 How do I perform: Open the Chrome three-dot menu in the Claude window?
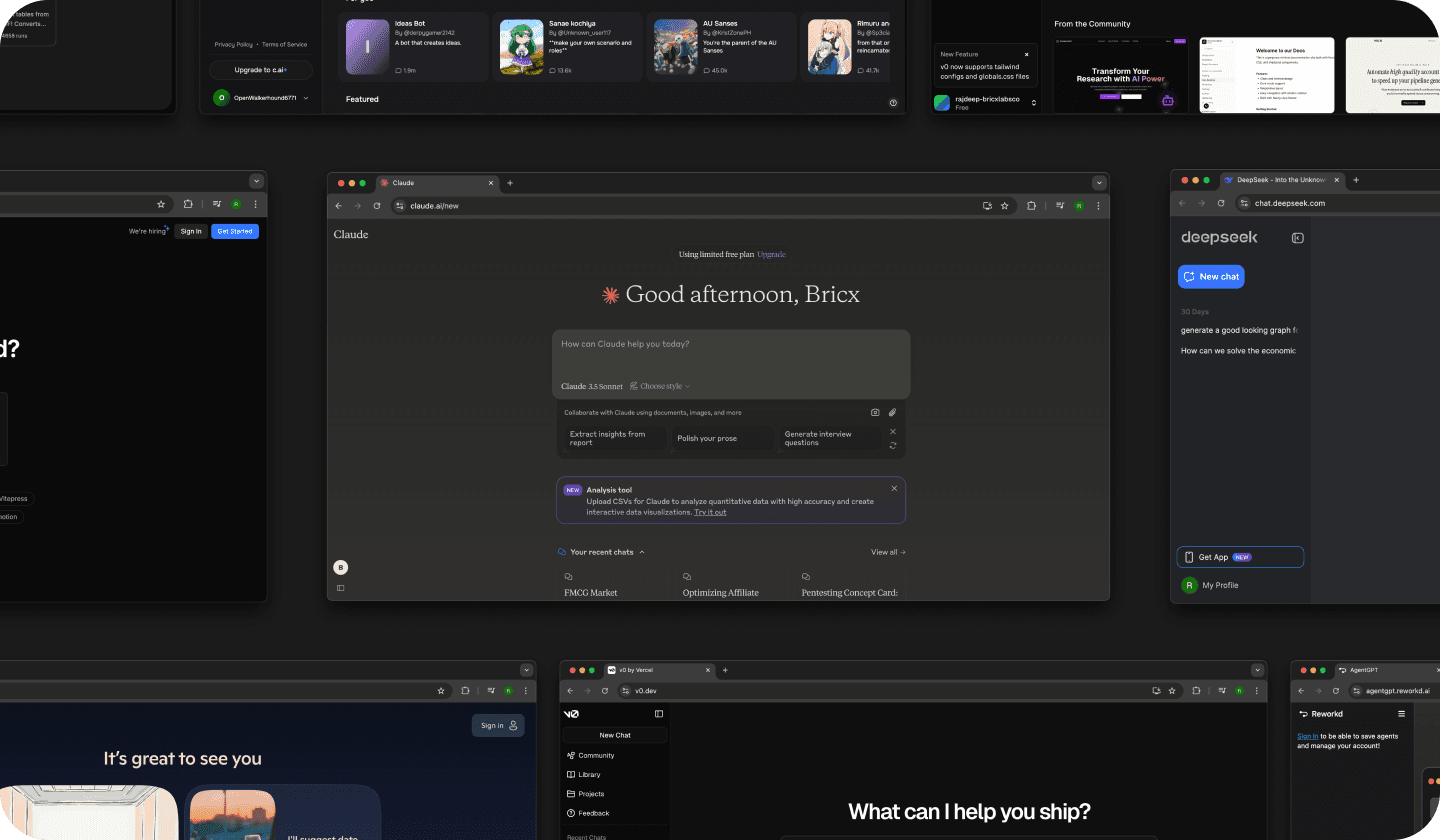coord(1098,206)
